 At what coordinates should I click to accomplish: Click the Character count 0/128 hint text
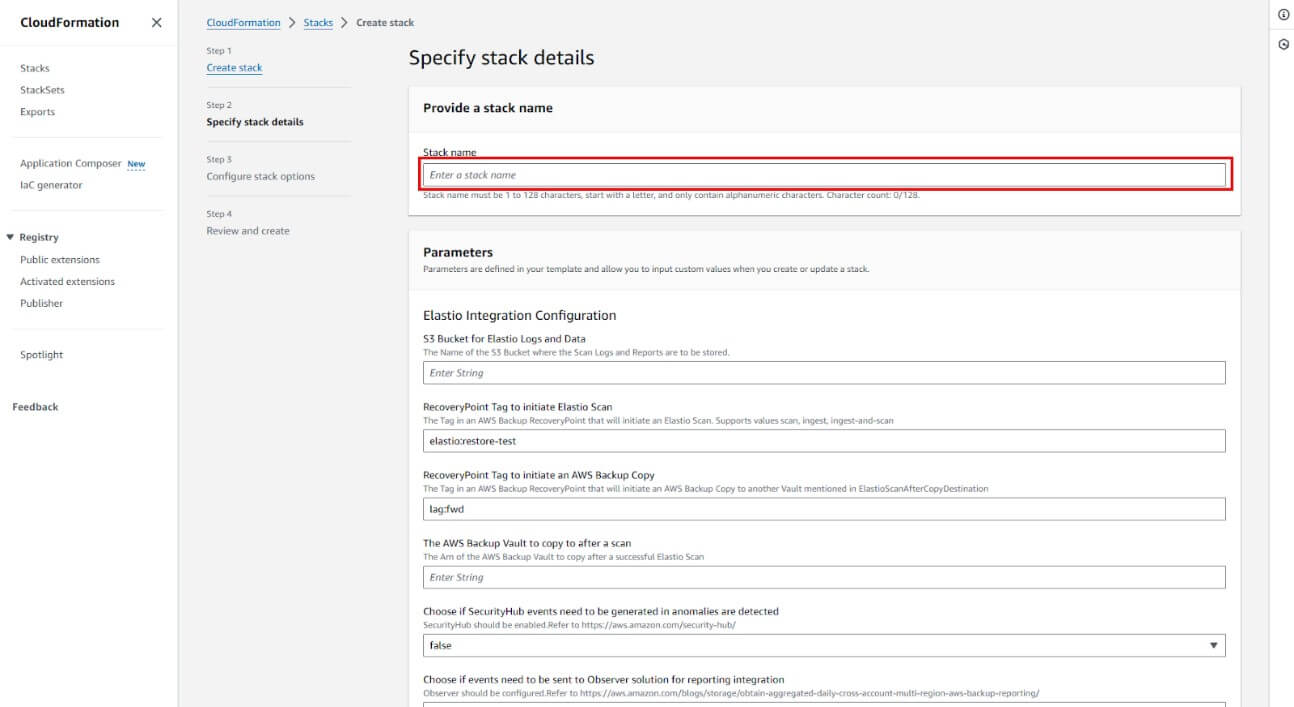tap(873, 195)
